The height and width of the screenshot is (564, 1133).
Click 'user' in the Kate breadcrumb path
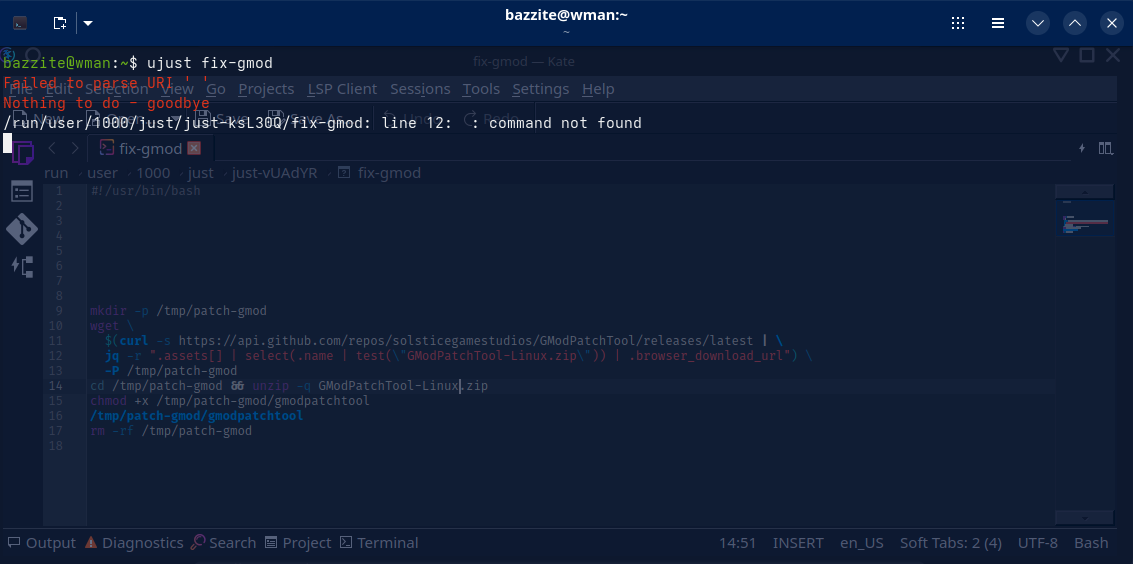103,173
